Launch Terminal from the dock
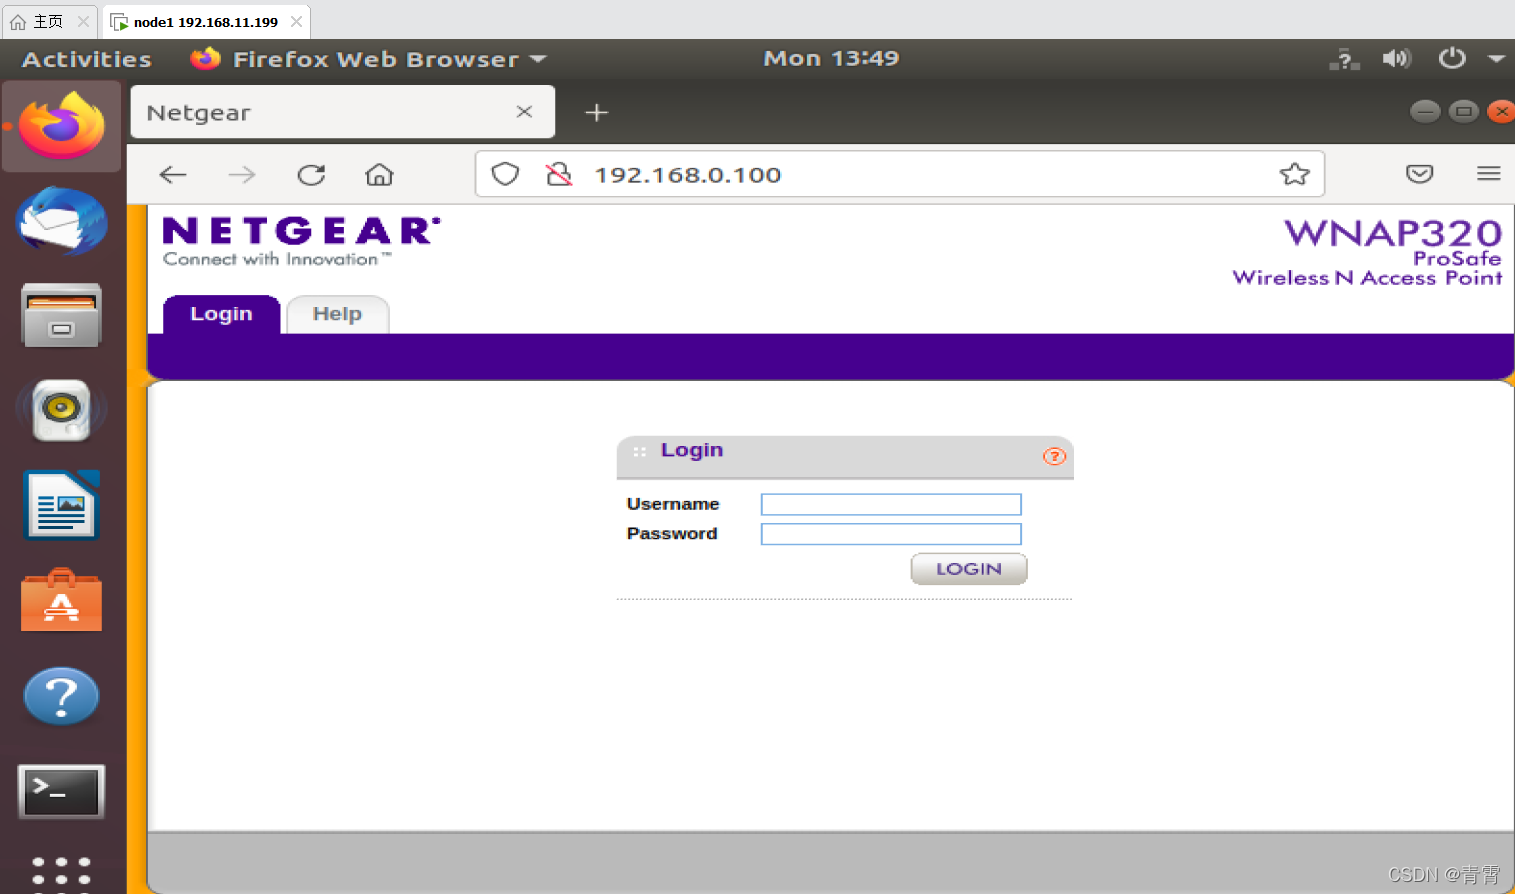This screenshot has width=1515, height=894. (61, 791)
